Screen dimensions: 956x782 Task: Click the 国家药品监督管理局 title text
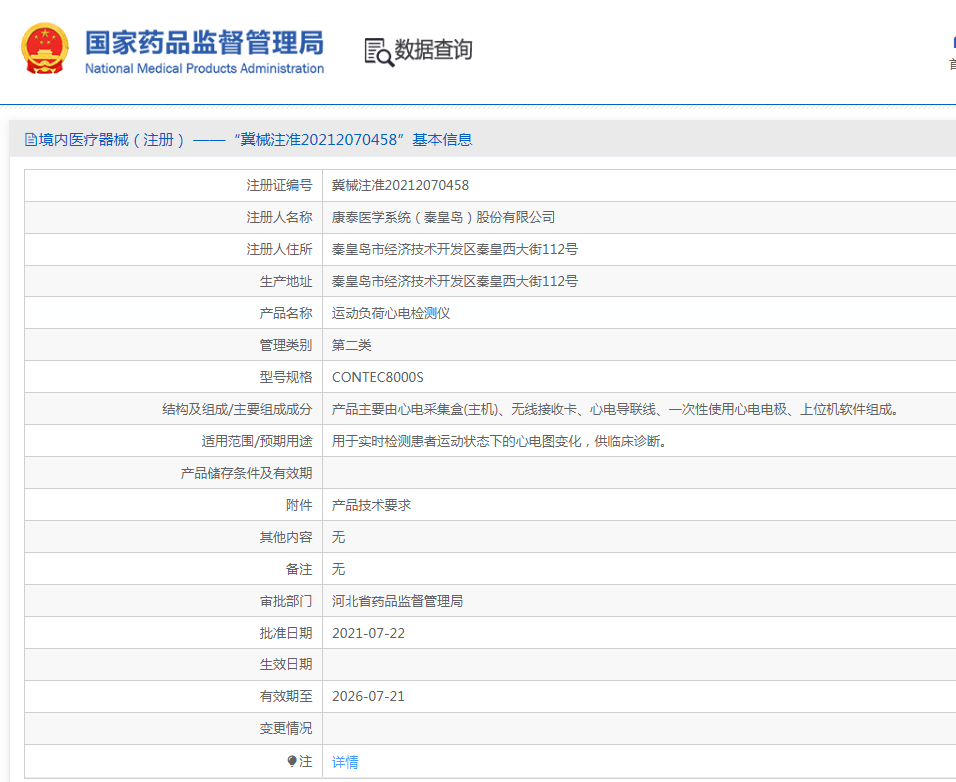click(204, 43)
